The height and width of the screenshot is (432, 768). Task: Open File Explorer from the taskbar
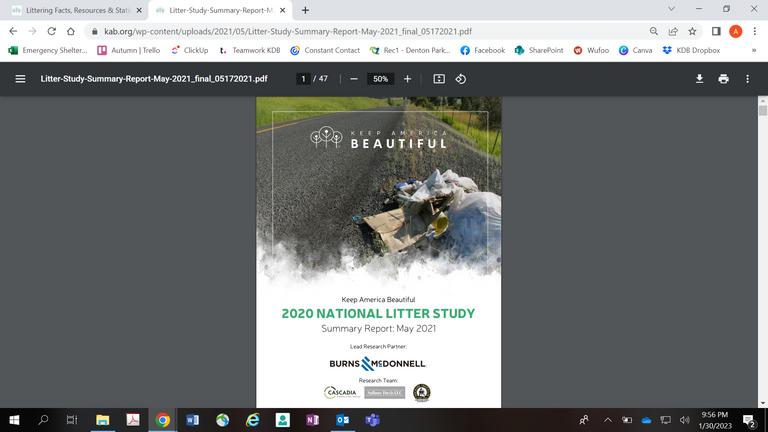pos(102,420)
